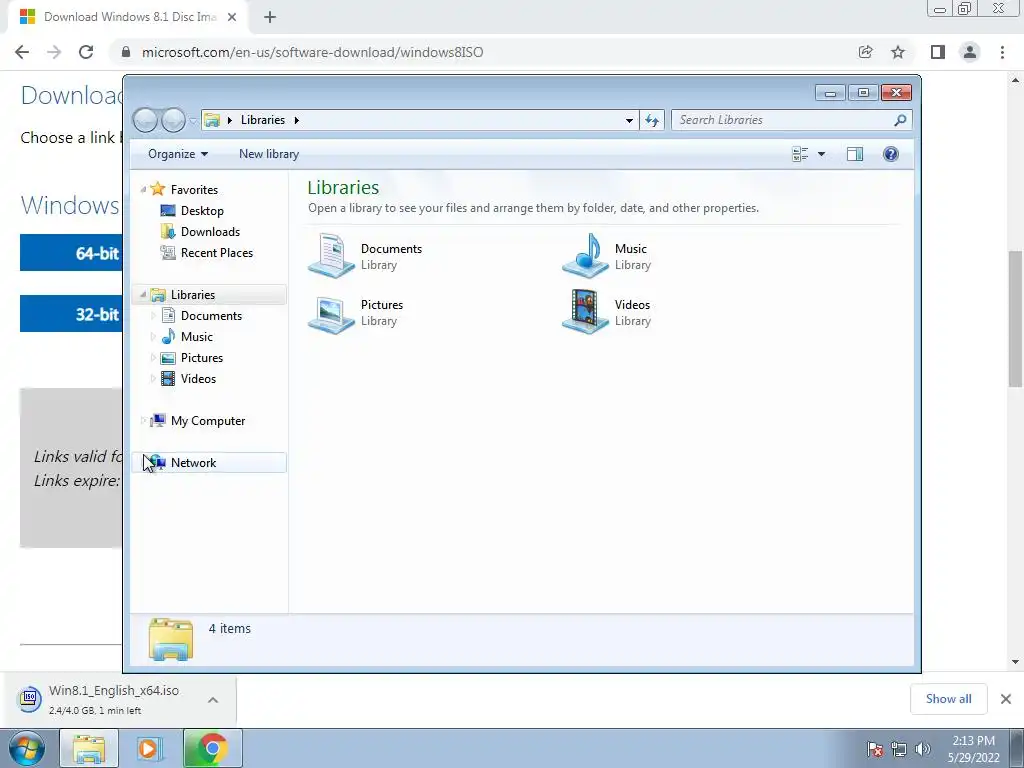Click arrow after Libraries in address bar
The image size is (1024, 768).
click(296, 120)
